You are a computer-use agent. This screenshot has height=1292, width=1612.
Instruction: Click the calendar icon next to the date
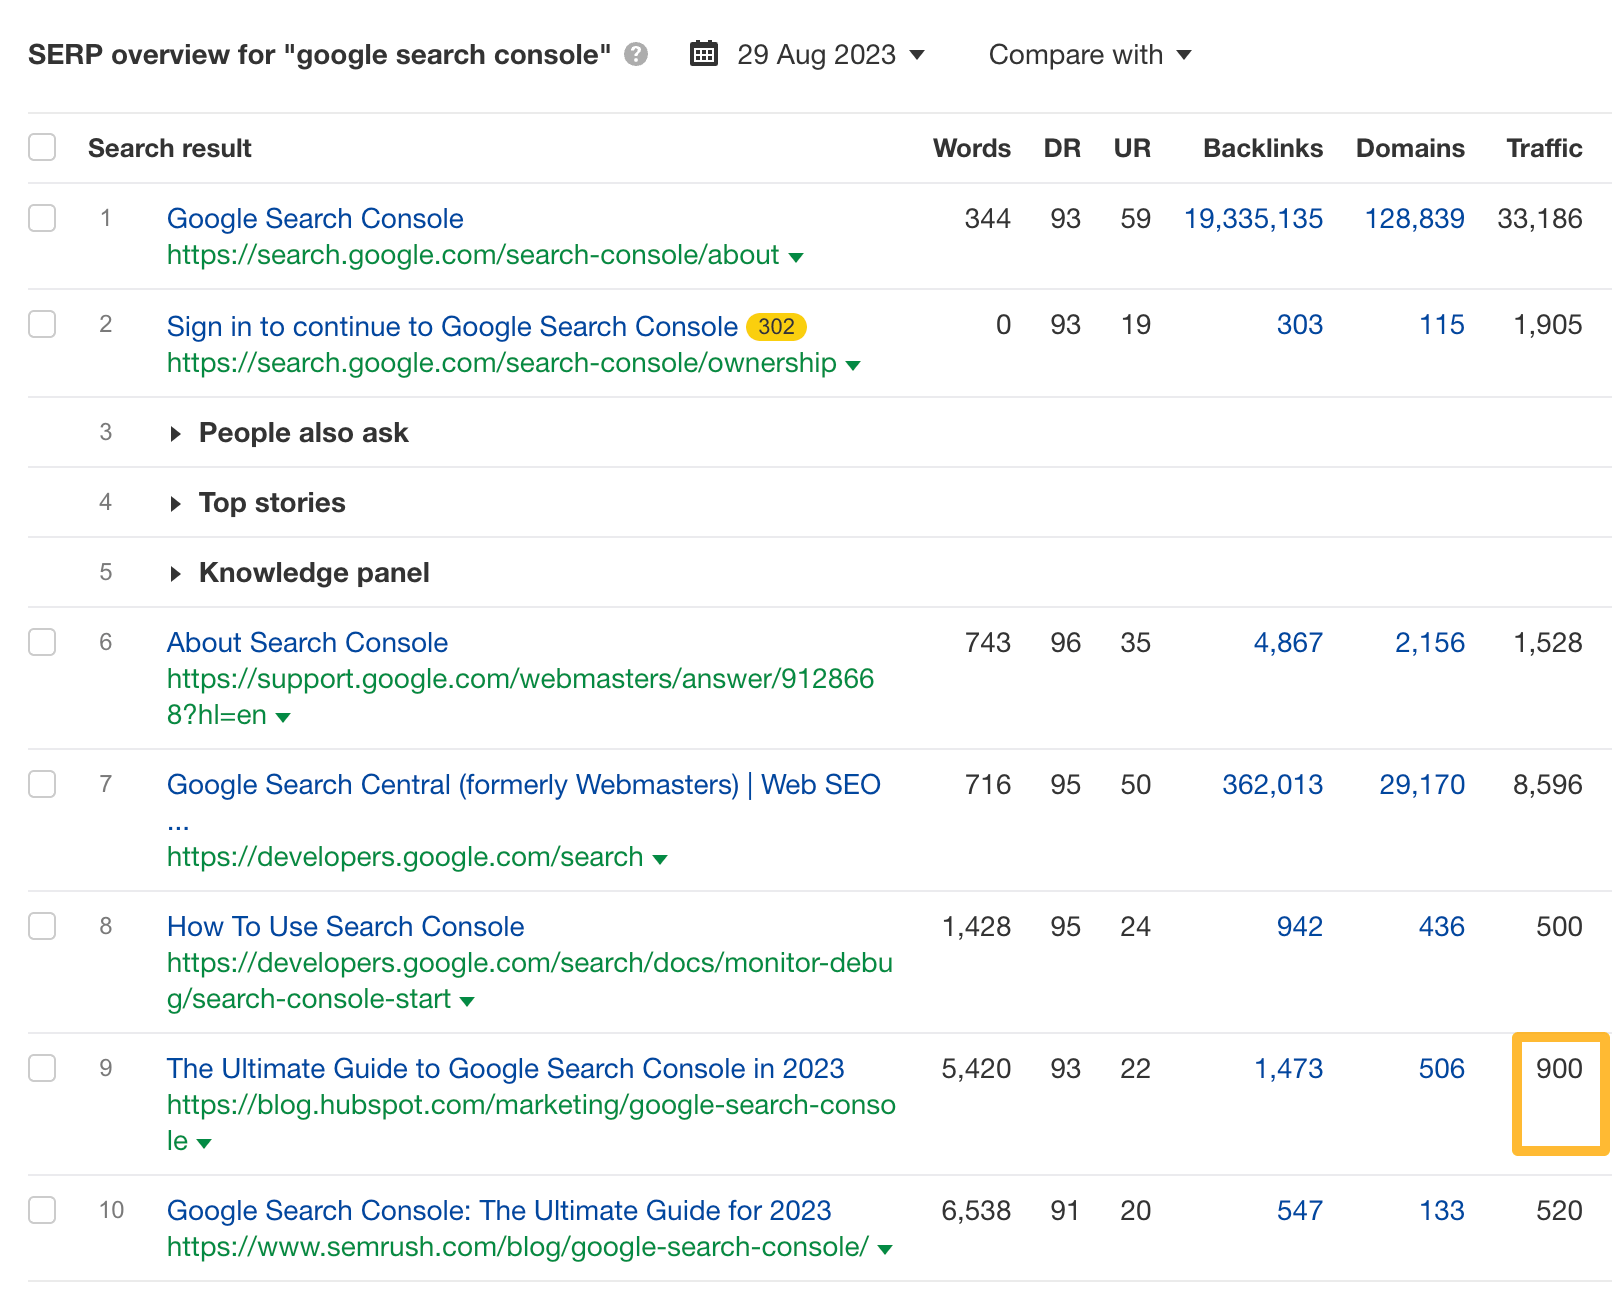pos(703,54)
